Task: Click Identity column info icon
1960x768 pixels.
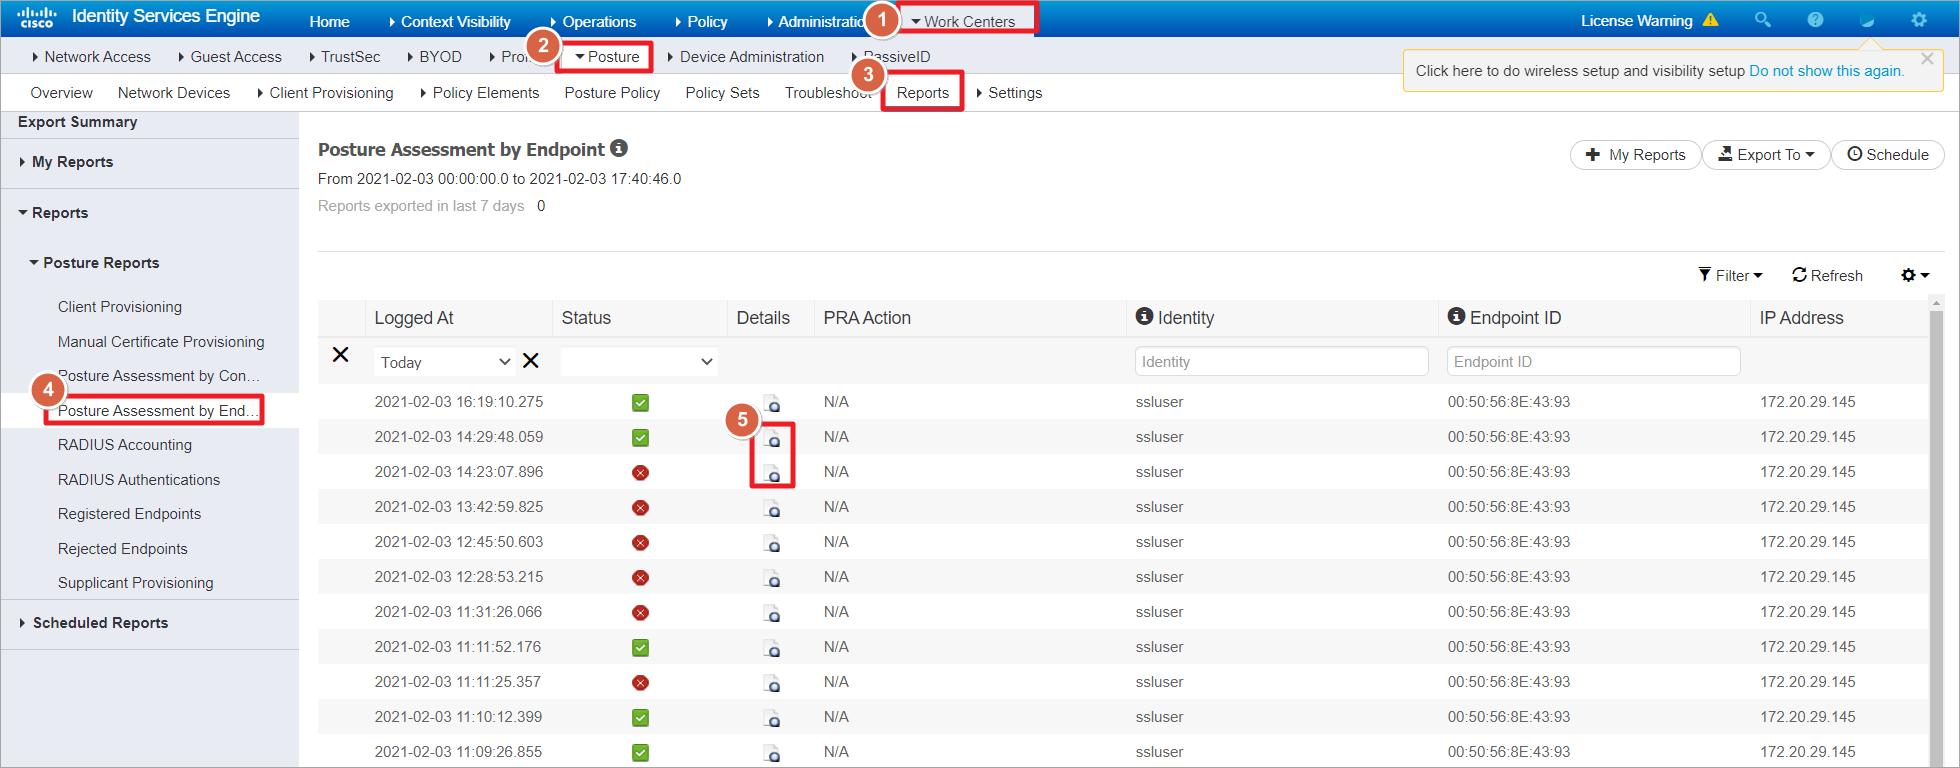Action: pos(1144,316)
